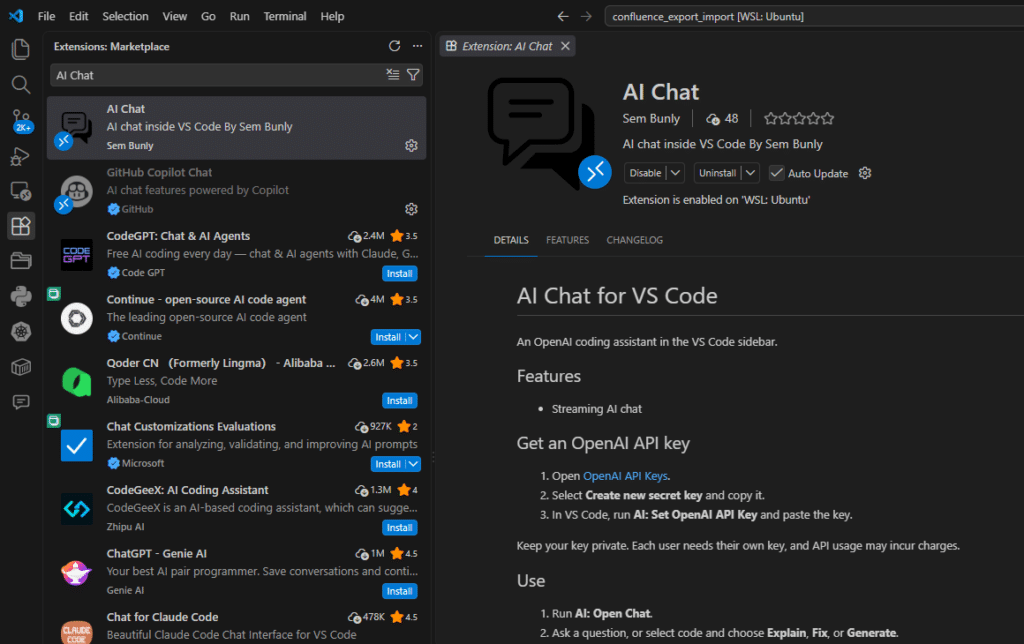Image resolution: width=1024 pixels, height=644 pixels.
Task: Open the Terminal menu
Action: point(285,16)
